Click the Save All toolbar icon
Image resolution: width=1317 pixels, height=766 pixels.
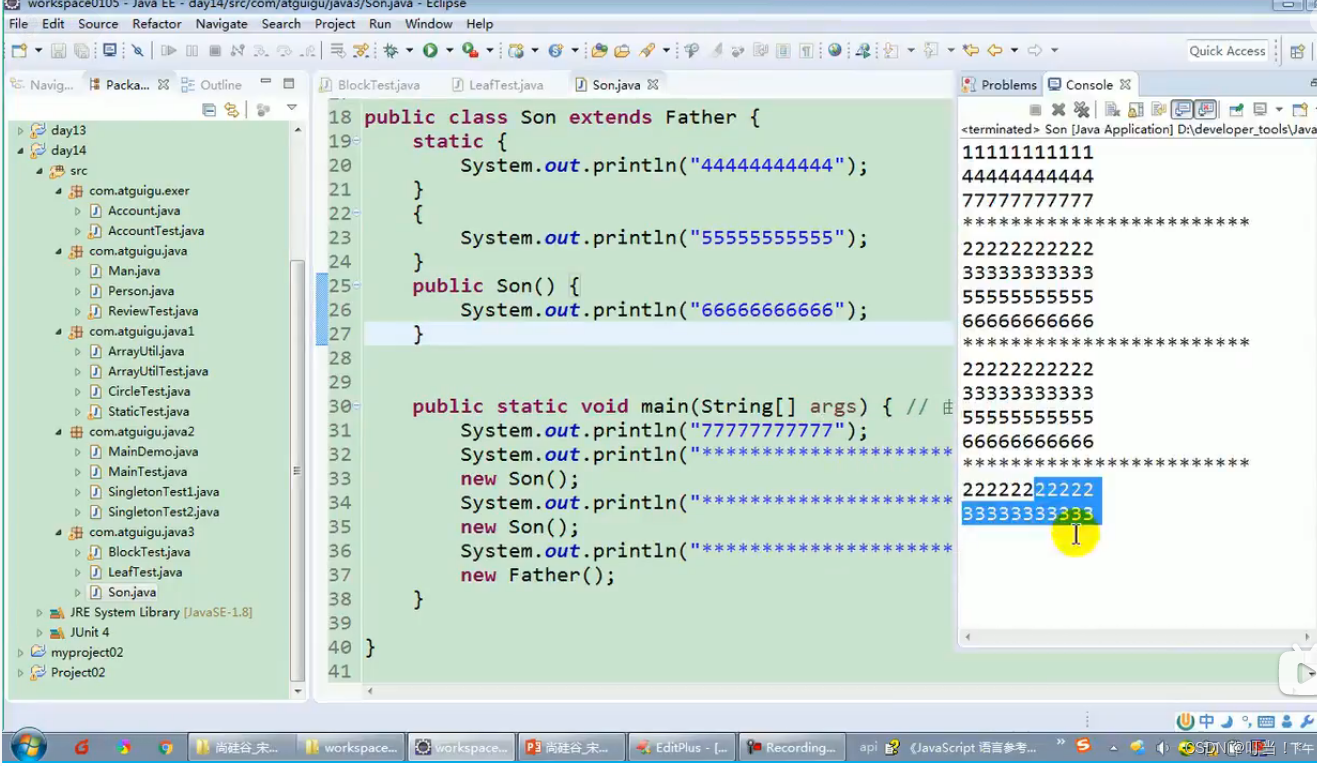tap(81, 51)
